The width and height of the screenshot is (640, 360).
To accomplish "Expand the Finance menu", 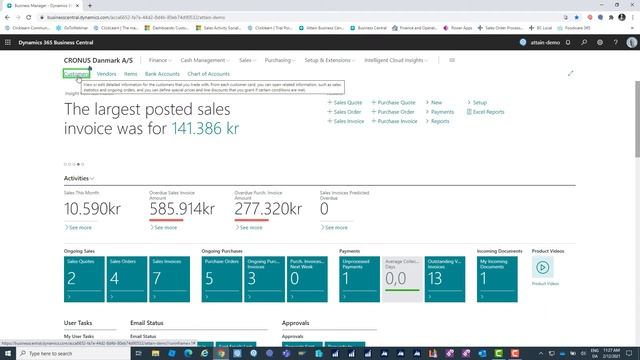I will [160, 60].
